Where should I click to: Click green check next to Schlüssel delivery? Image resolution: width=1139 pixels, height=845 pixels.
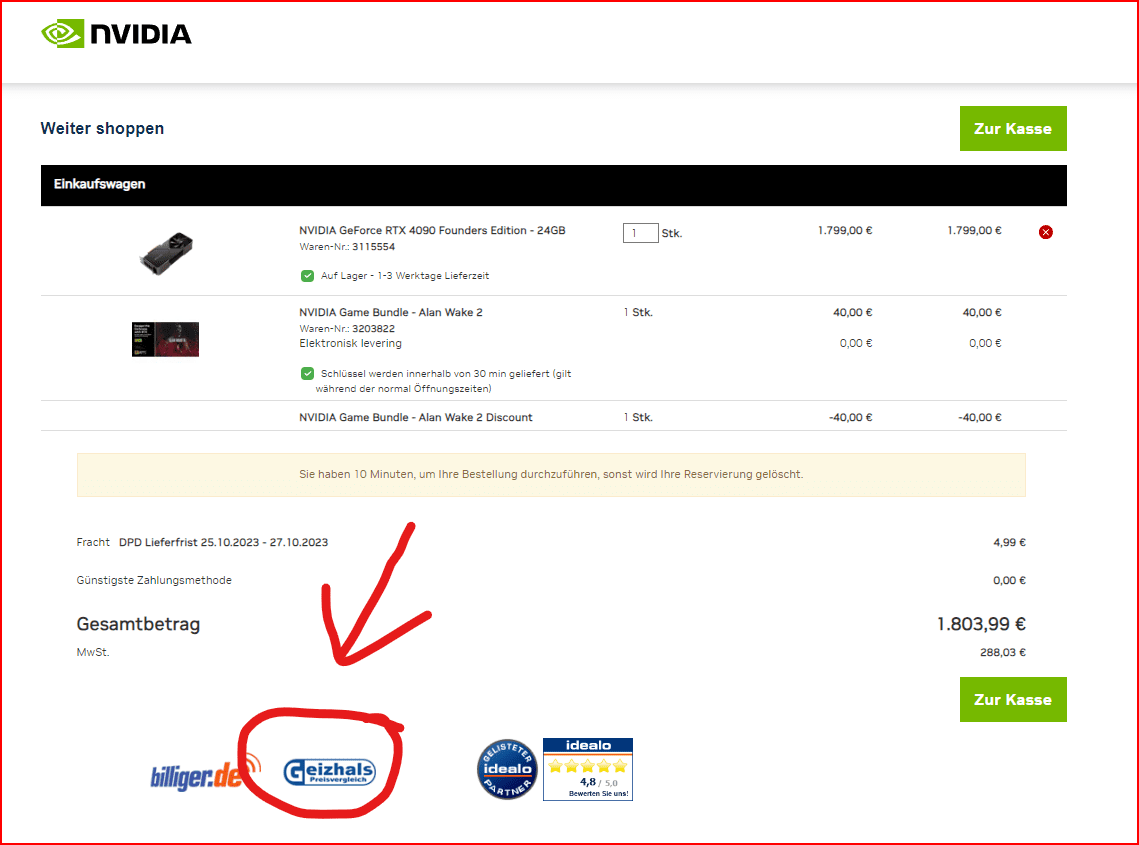[307, 373]
